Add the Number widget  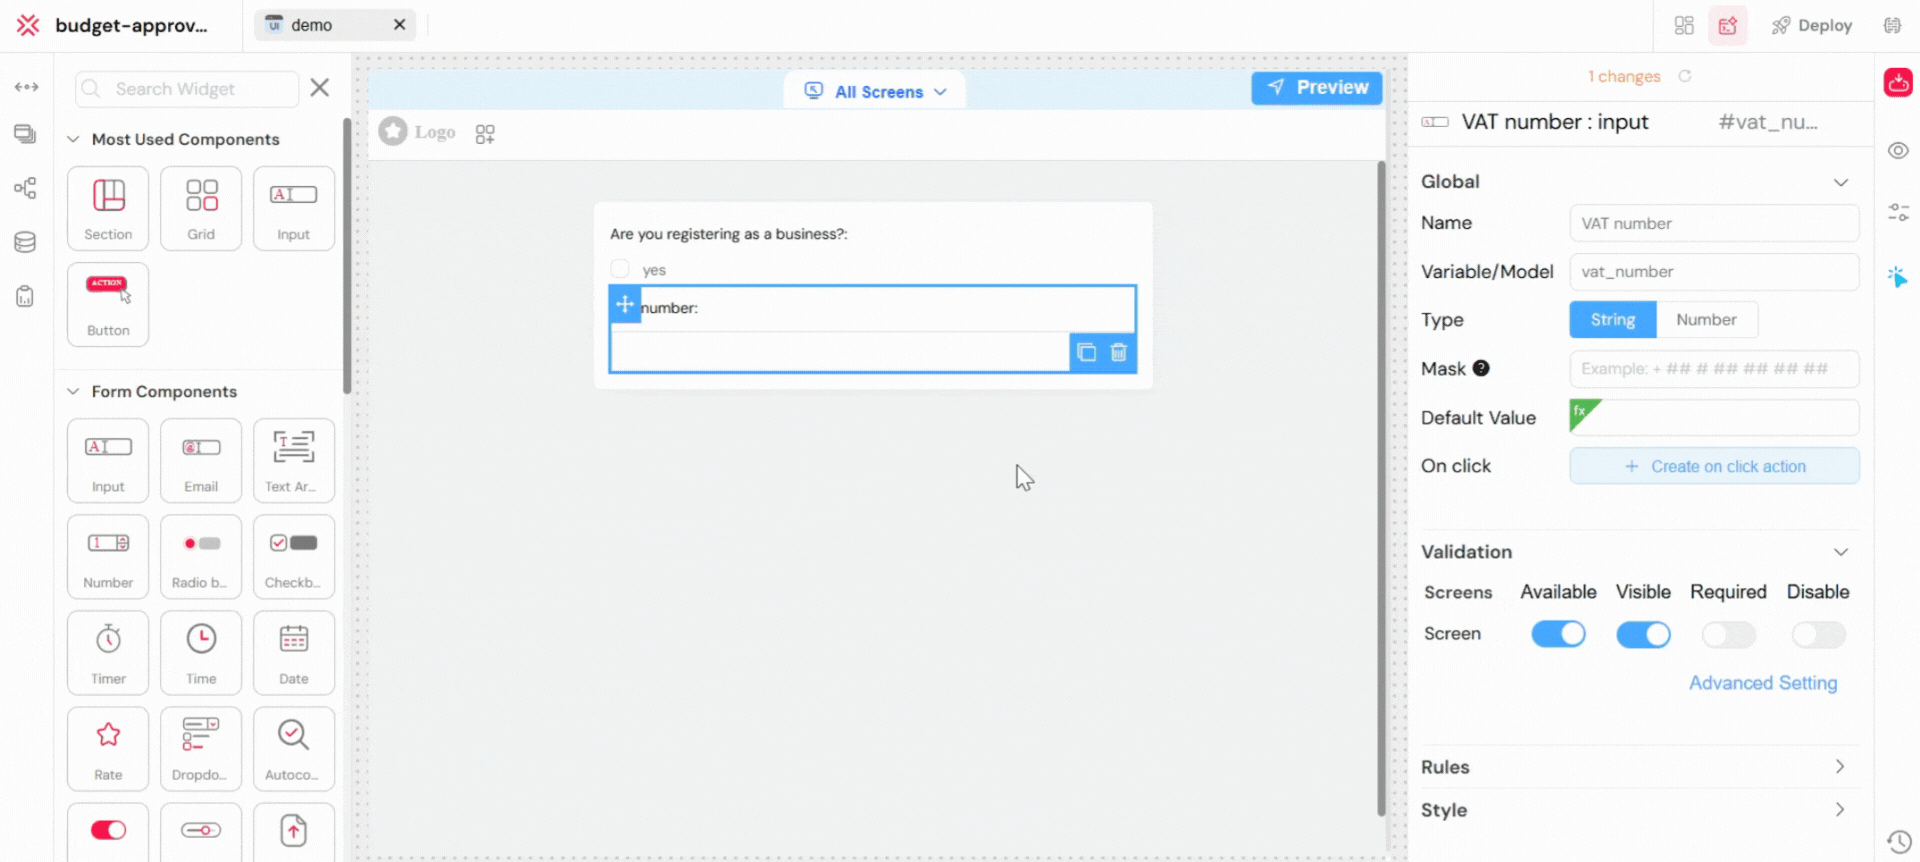[108, 556]
